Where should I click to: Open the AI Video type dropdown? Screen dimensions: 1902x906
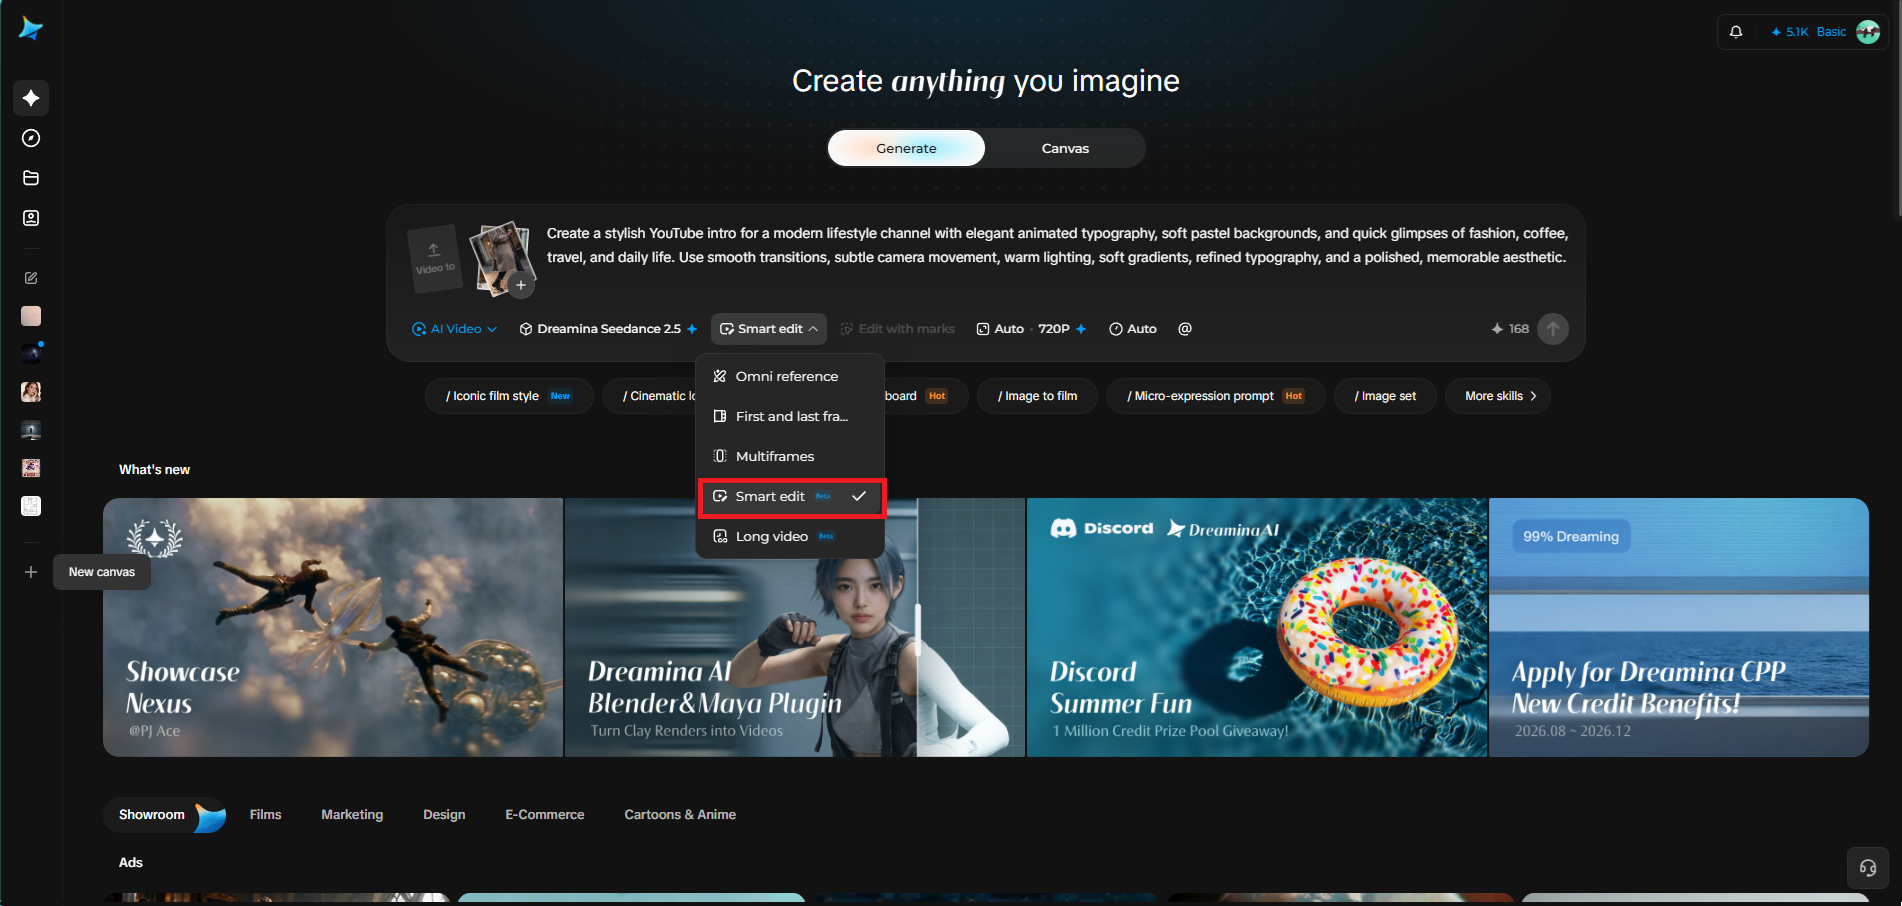coord(454,329)
